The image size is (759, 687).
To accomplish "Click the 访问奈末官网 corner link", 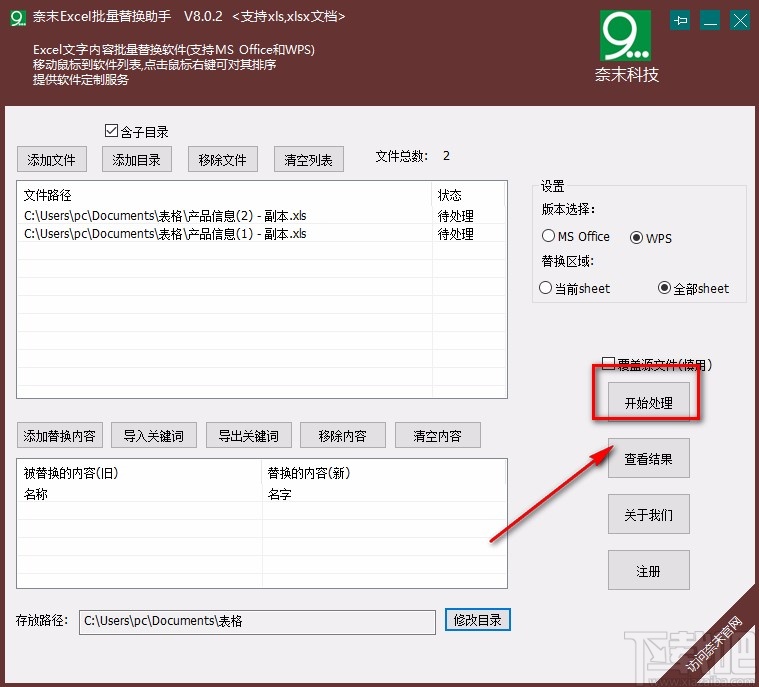I will 714,643.
